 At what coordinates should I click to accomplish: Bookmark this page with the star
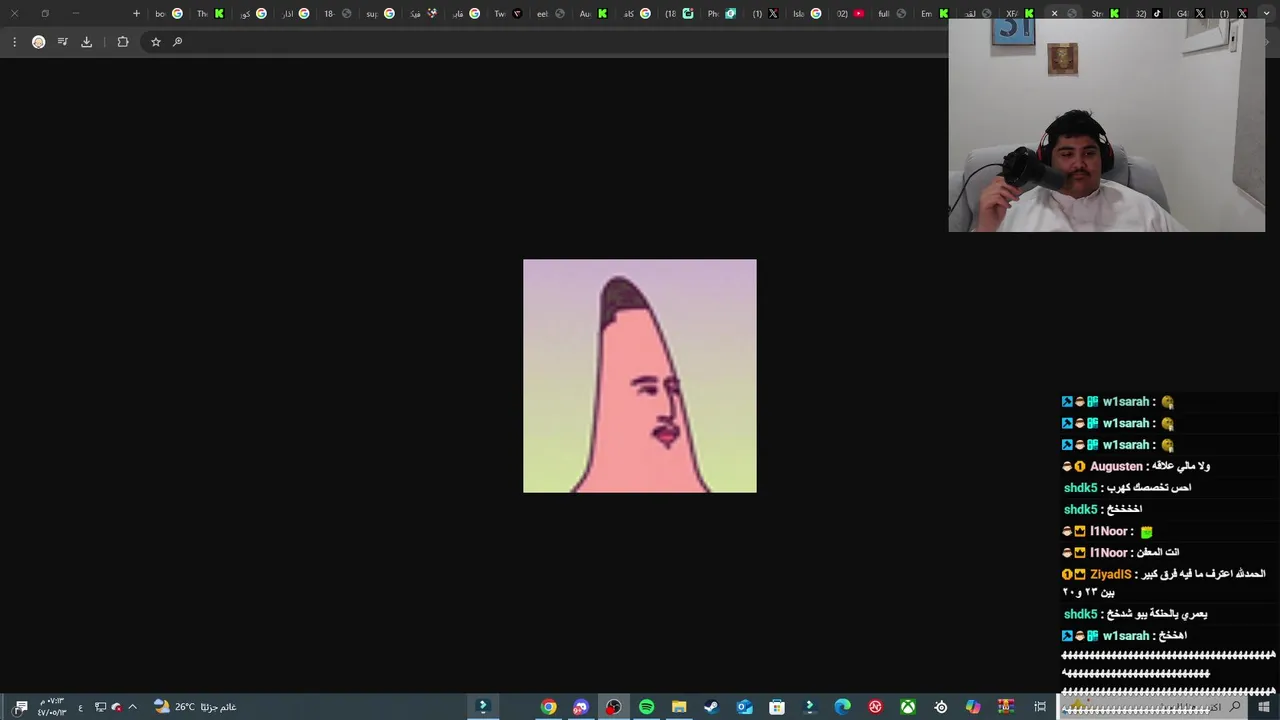click(156, 42)
